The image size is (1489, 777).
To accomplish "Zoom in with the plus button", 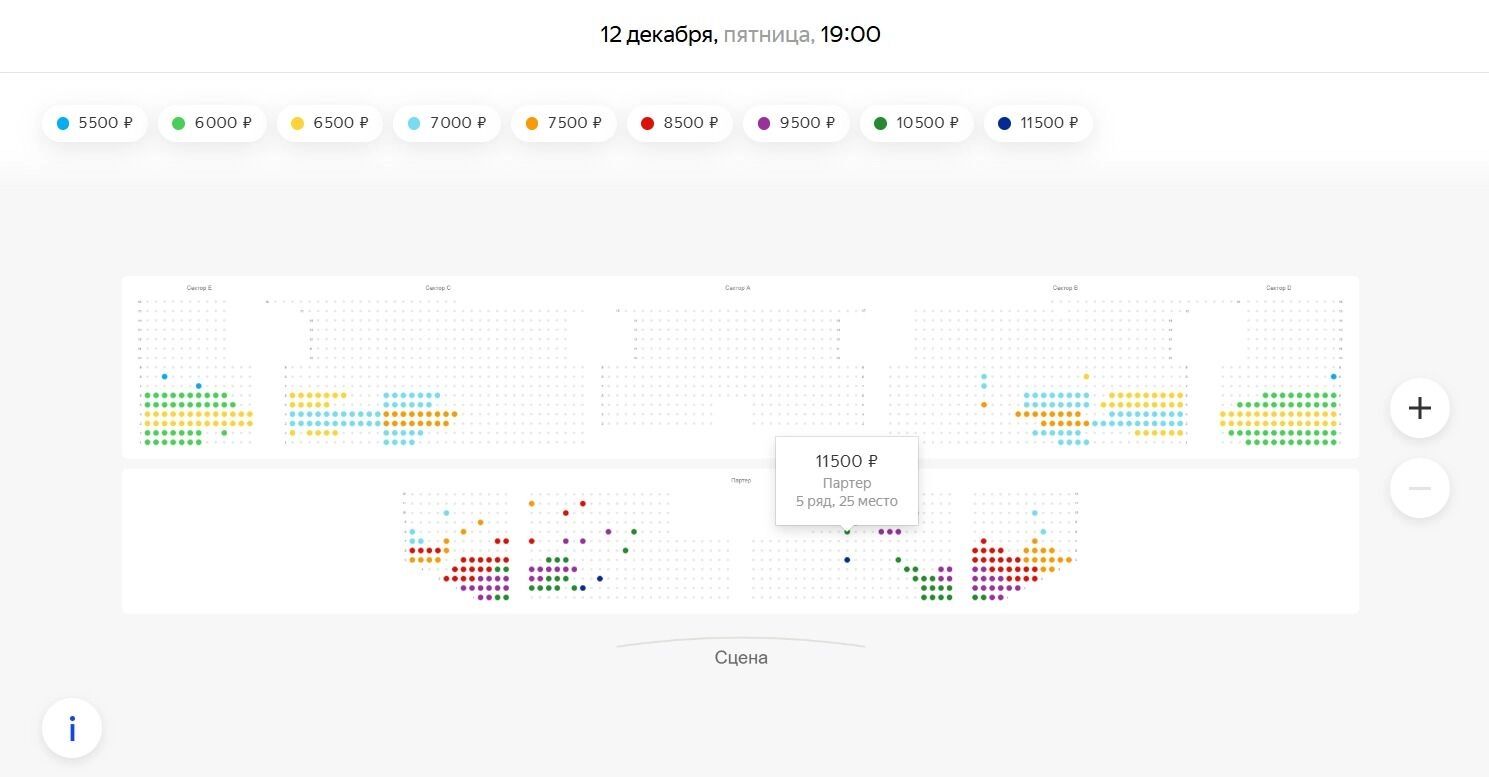I will (1419, 408).
